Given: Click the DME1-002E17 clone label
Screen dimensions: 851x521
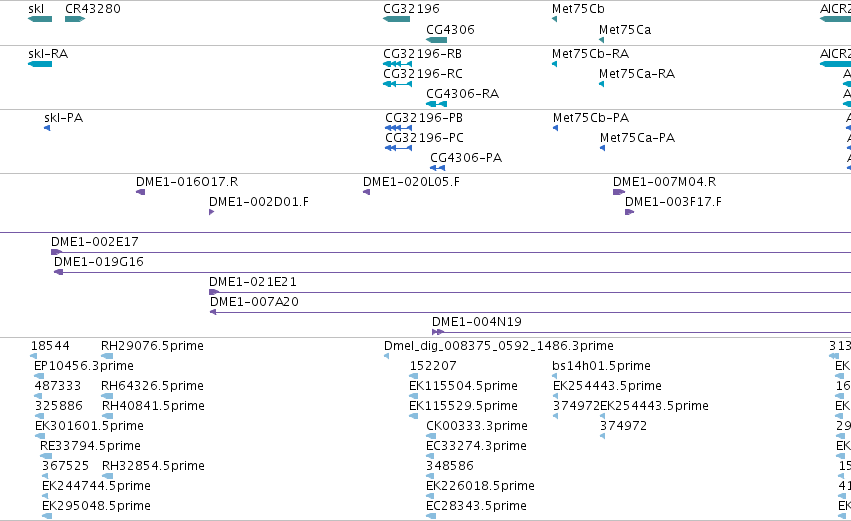Looking at the screenshot, I should coord(94,242).
